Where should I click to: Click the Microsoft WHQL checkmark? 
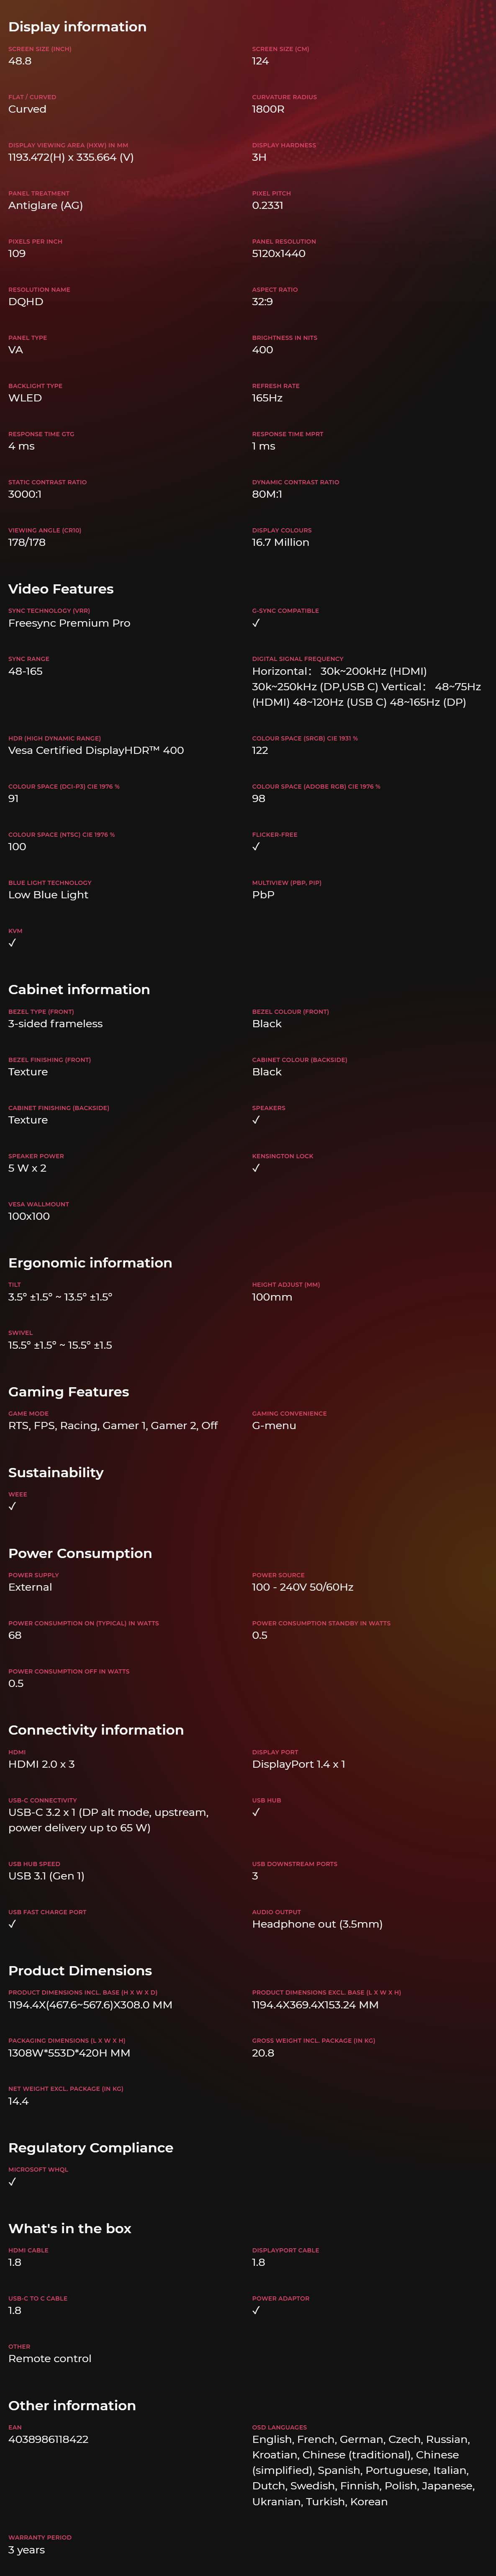pos(12,2182)
